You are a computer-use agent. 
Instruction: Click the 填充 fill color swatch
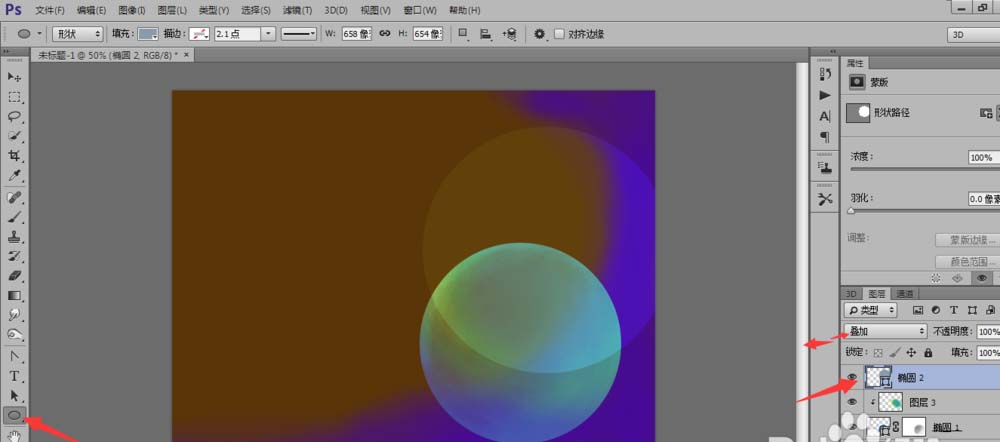[148, 33]
